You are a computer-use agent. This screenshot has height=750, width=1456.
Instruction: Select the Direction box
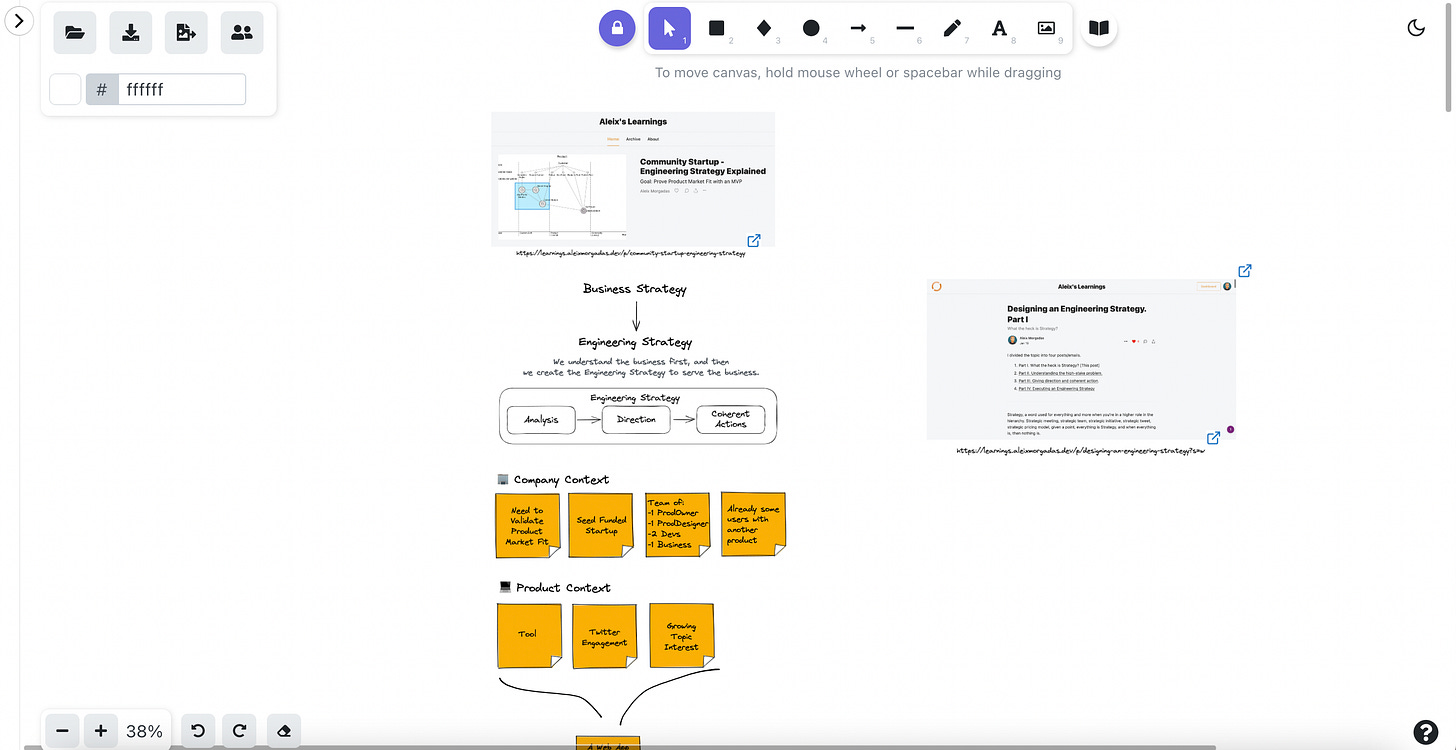pyautogui.click(x=636, y=419)
